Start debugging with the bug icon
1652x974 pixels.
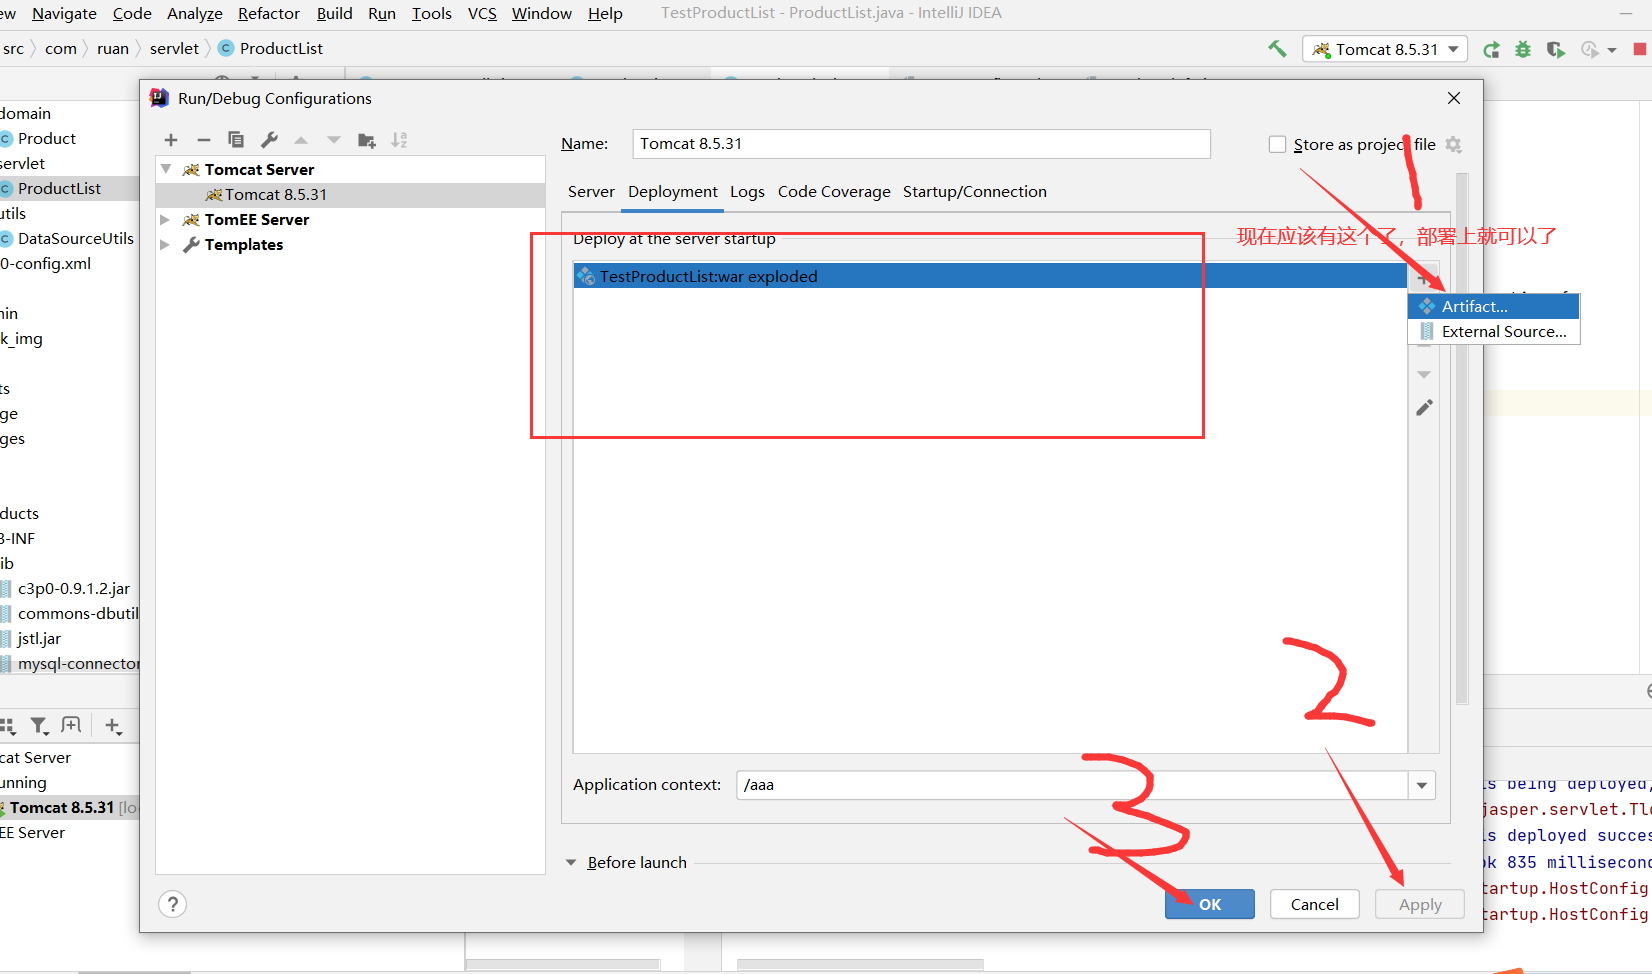1523,49
